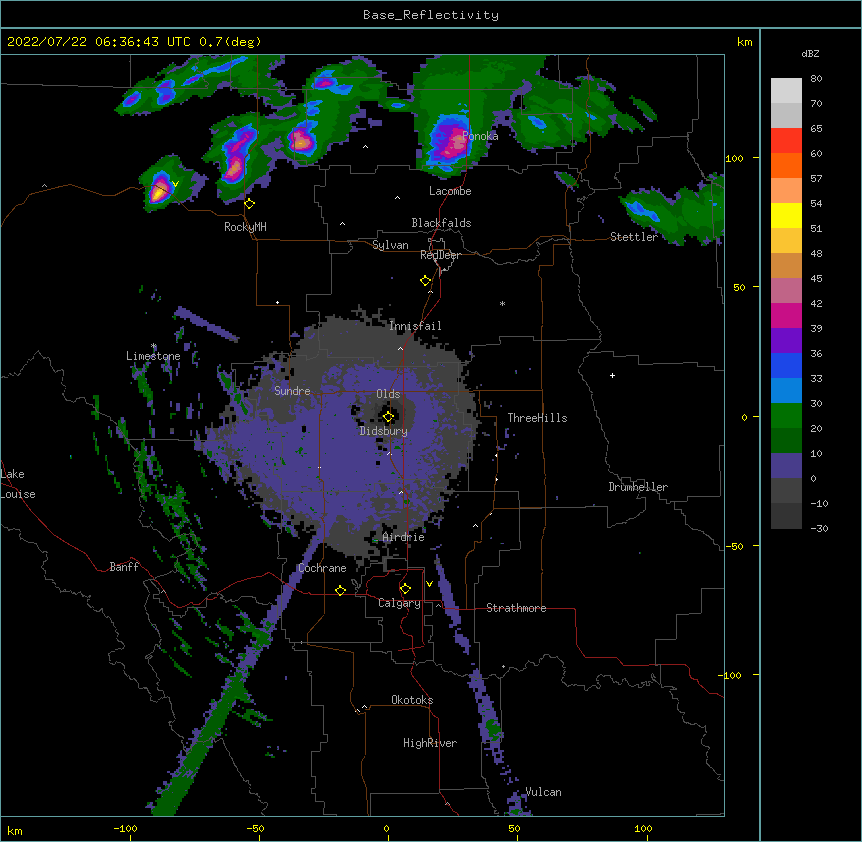Viewport: 862px width, 842px height.
Task: Click the HighRiver town label
Action: point(430,743)
